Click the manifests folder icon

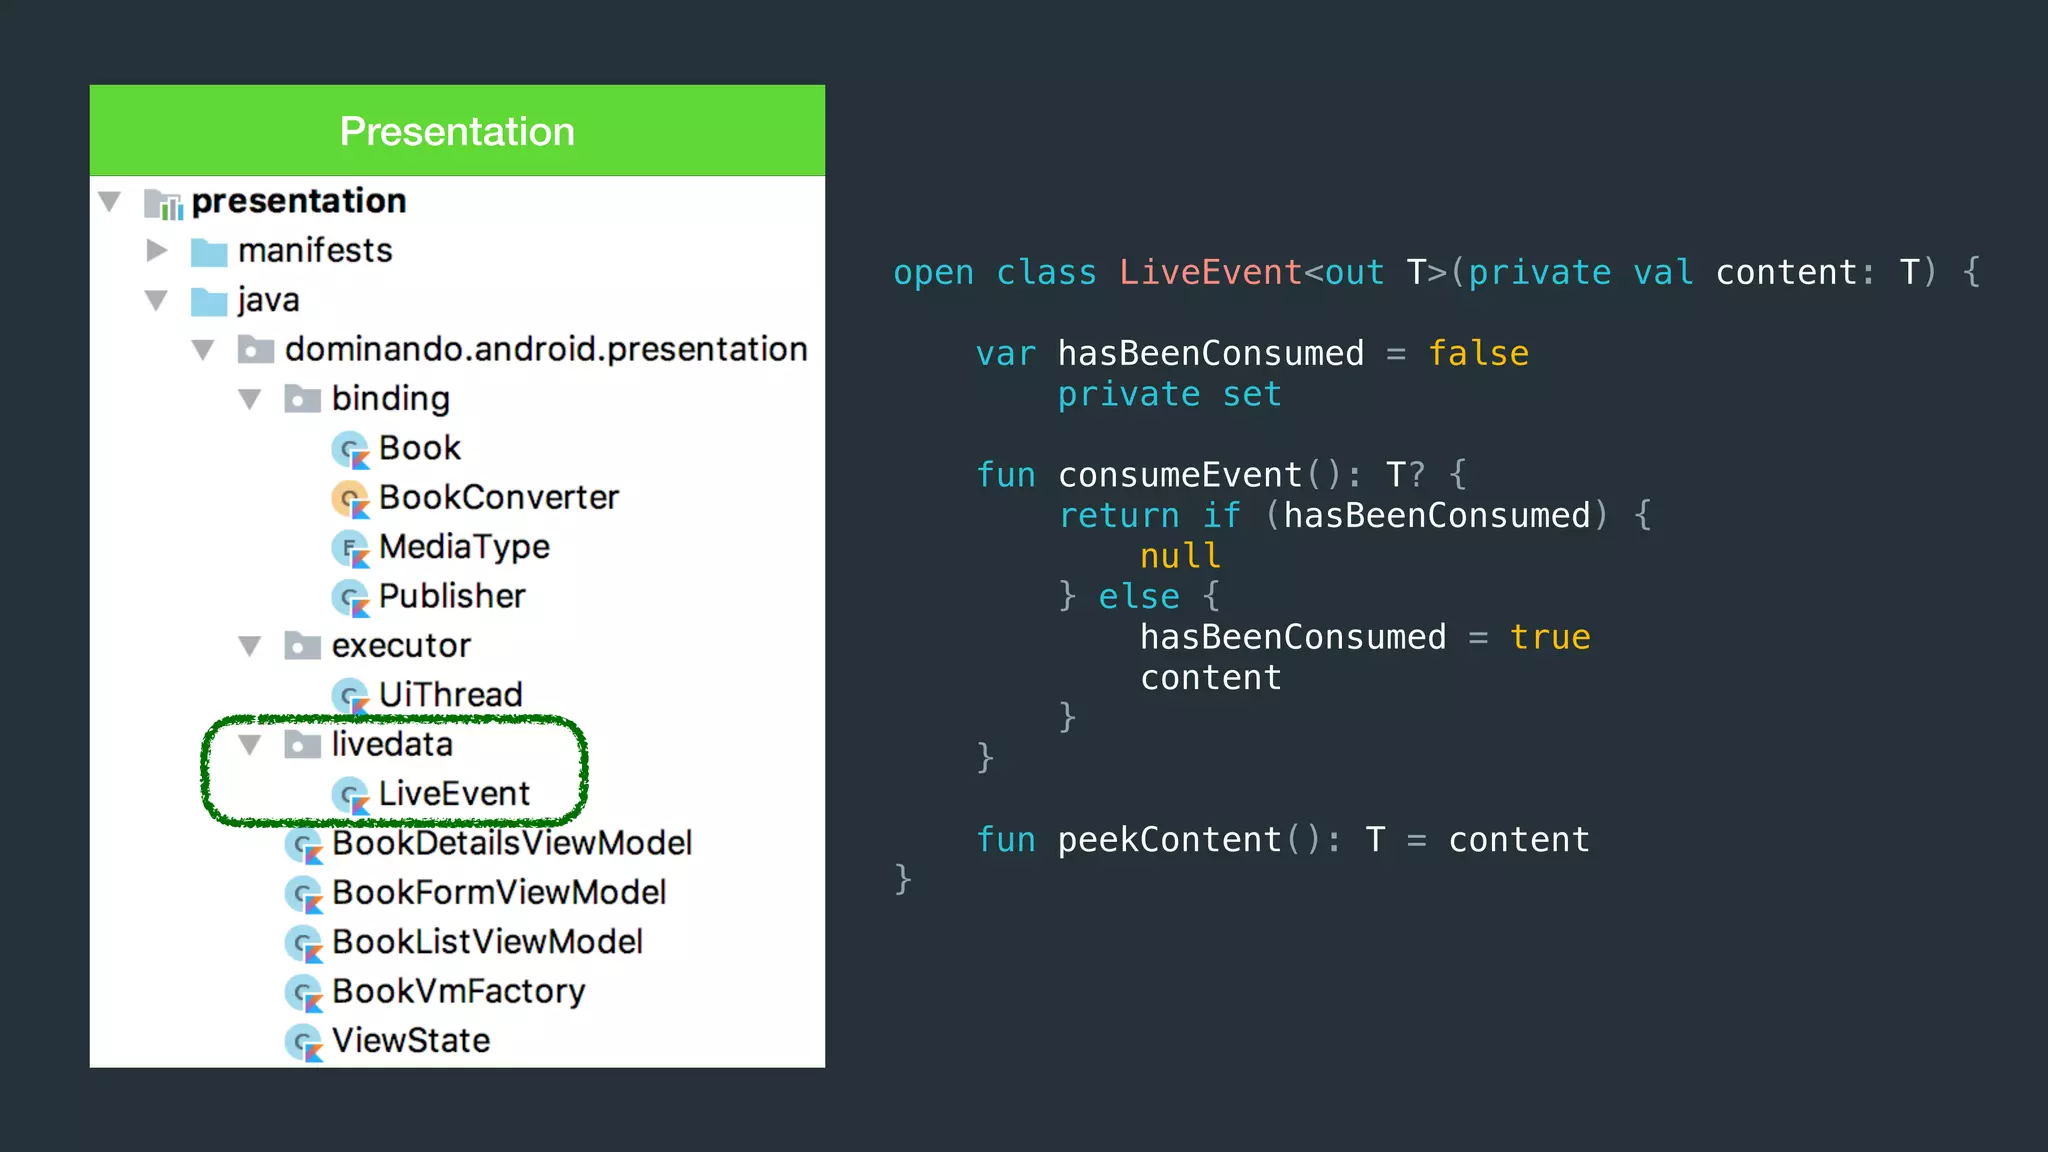209,252
